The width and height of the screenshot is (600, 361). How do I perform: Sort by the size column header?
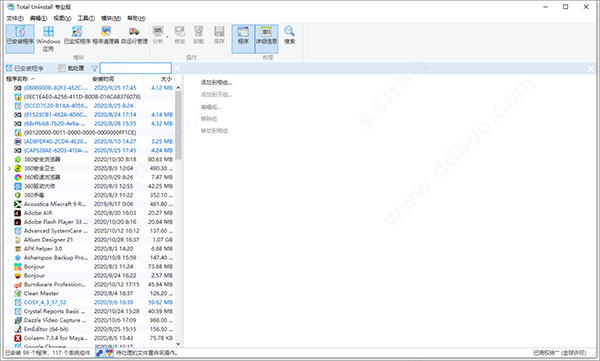[159, 79]
